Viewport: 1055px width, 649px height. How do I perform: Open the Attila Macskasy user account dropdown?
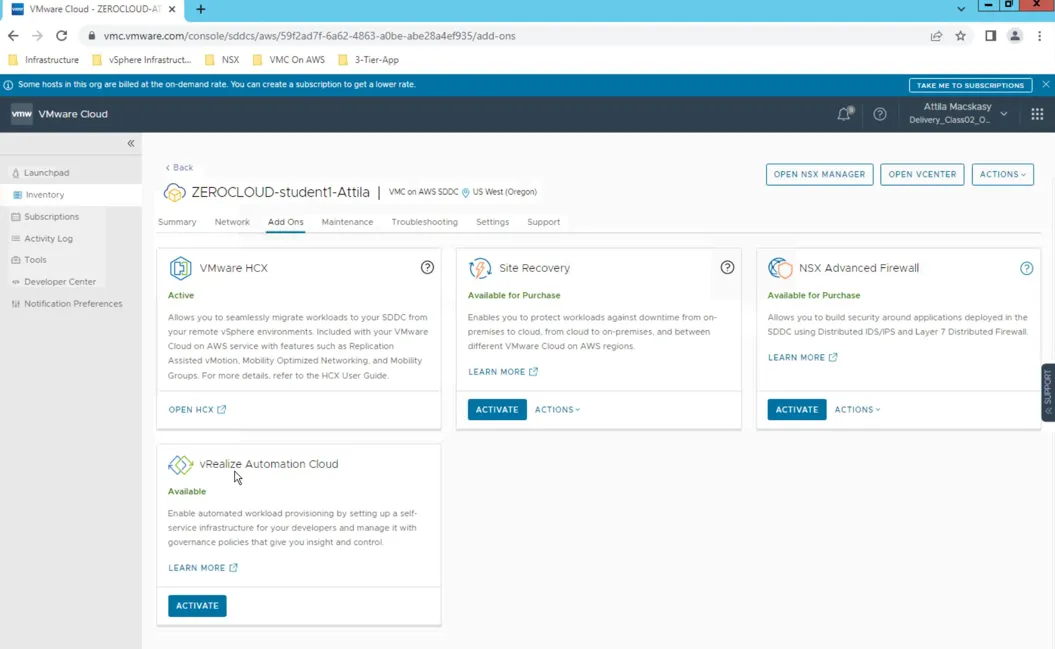(x=957, y=113)
